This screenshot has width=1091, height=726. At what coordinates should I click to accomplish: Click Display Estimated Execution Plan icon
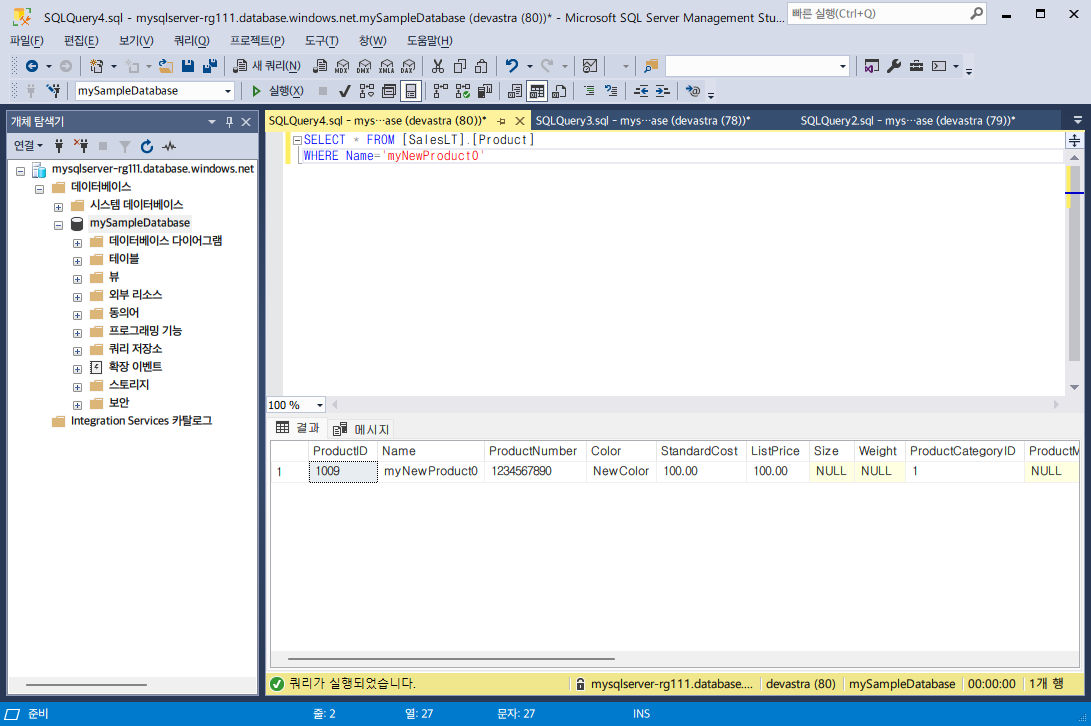pyautogui.click(x=367, y=90)
